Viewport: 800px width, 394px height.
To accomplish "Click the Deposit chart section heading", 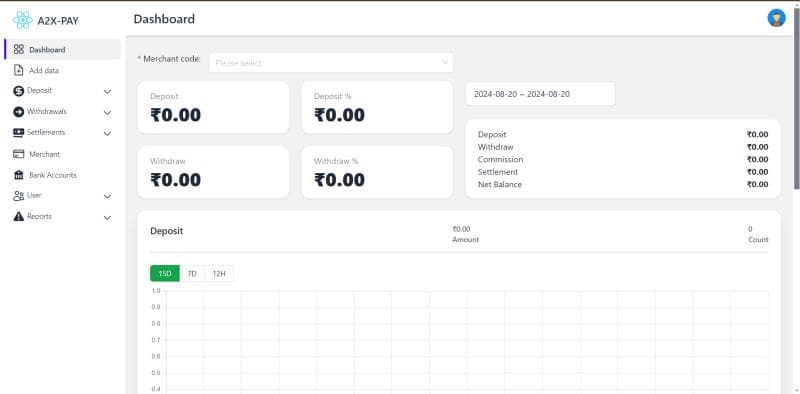I will click(x=166, y=231).
